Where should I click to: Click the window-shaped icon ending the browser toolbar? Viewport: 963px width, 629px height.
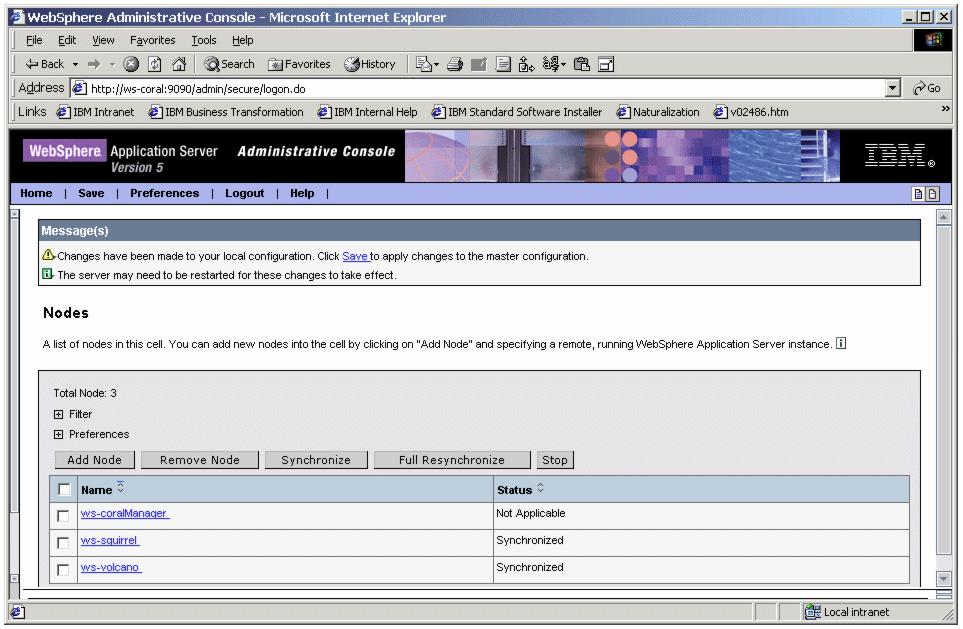[606, 64]
